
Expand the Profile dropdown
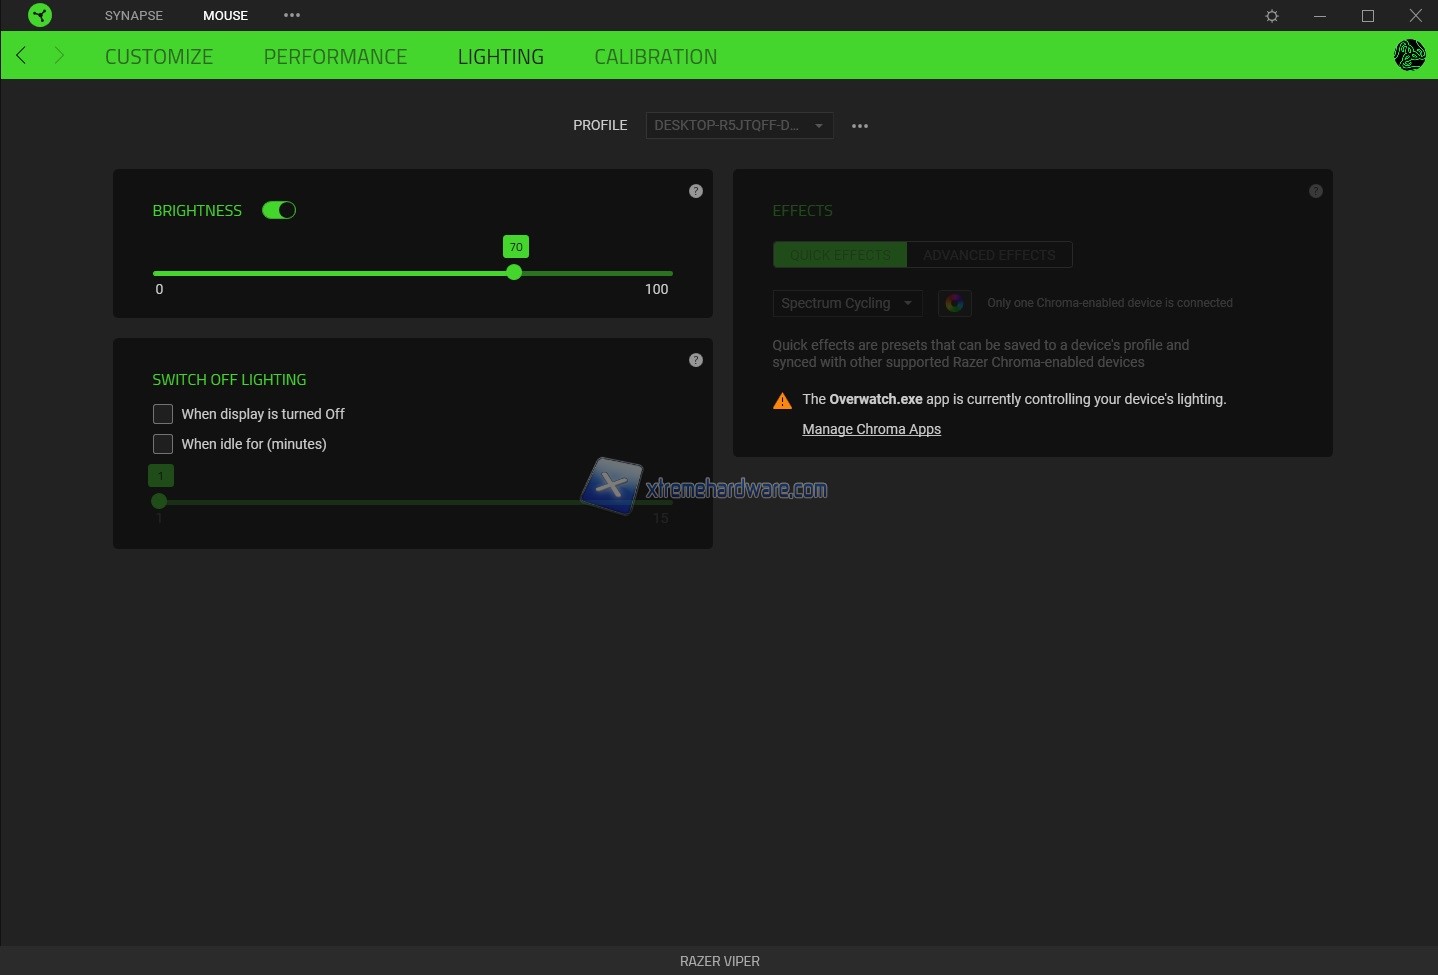pos(739,126)
